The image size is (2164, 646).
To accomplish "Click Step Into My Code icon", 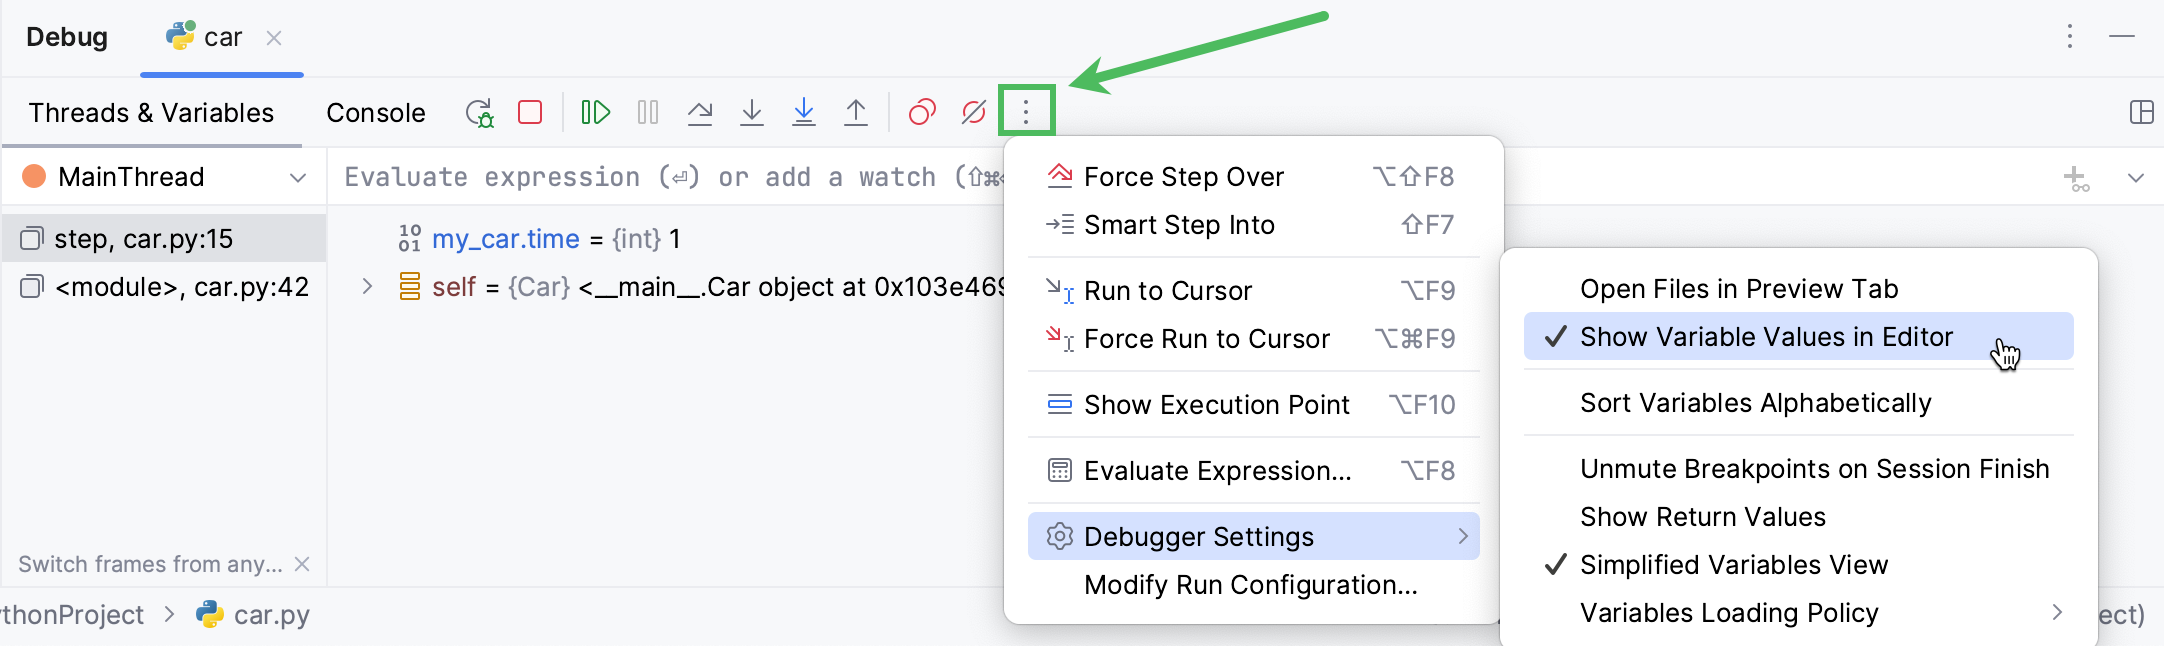I will [x=804, y=112].
